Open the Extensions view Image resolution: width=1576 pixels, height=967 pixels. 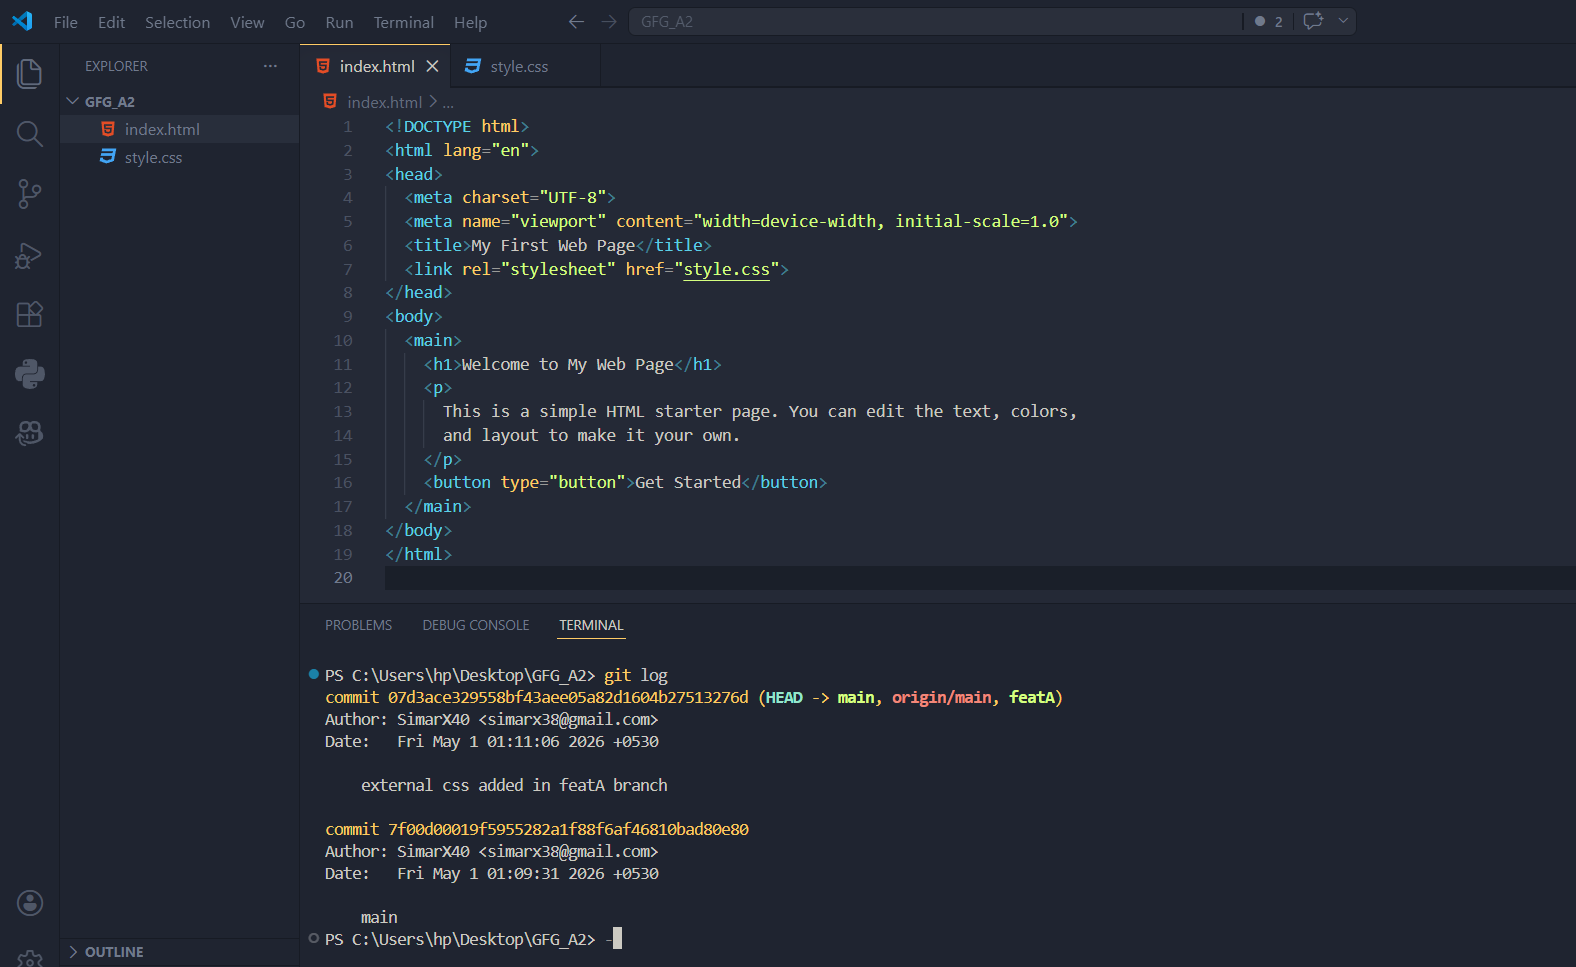(30, 314)
